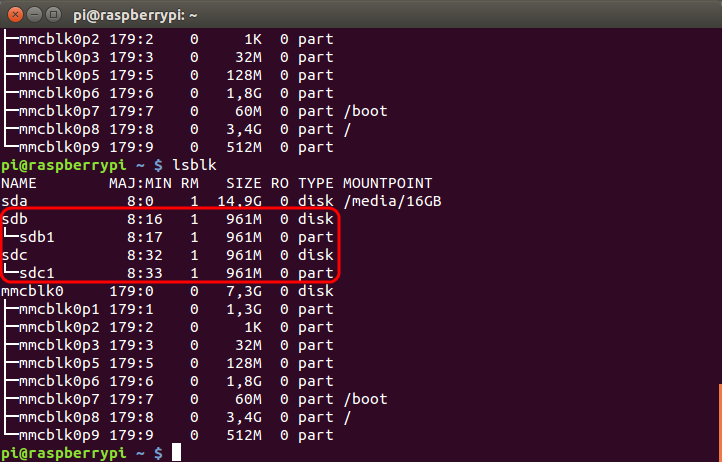Click the sdb1 partition entry
Image resolution: width=722 pixels, height=462 pixels.
pos(37,237)
